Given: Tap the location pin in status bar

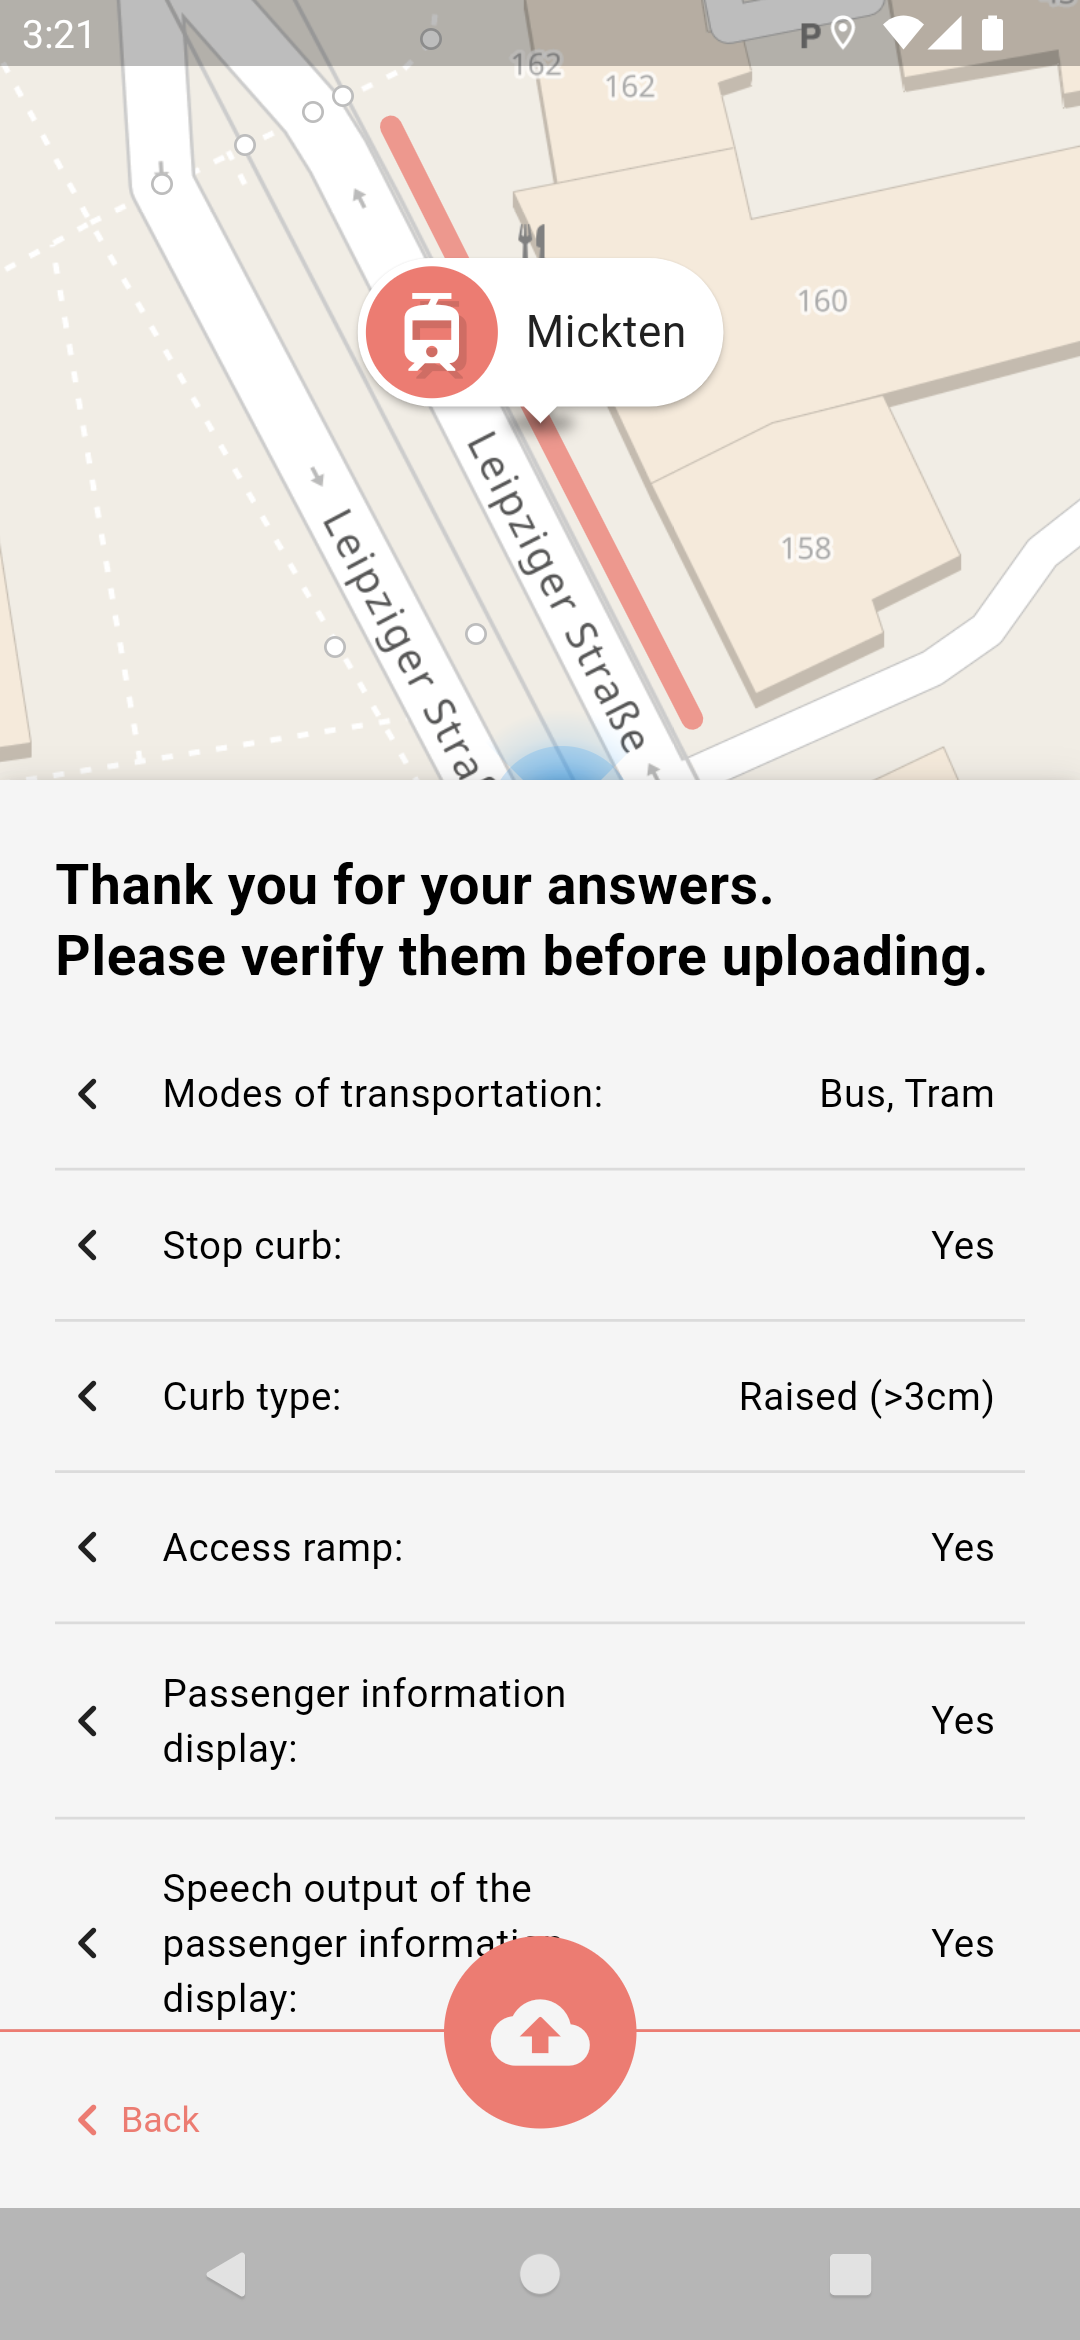Looking at the screenshot, I should [x=843, y=33].
